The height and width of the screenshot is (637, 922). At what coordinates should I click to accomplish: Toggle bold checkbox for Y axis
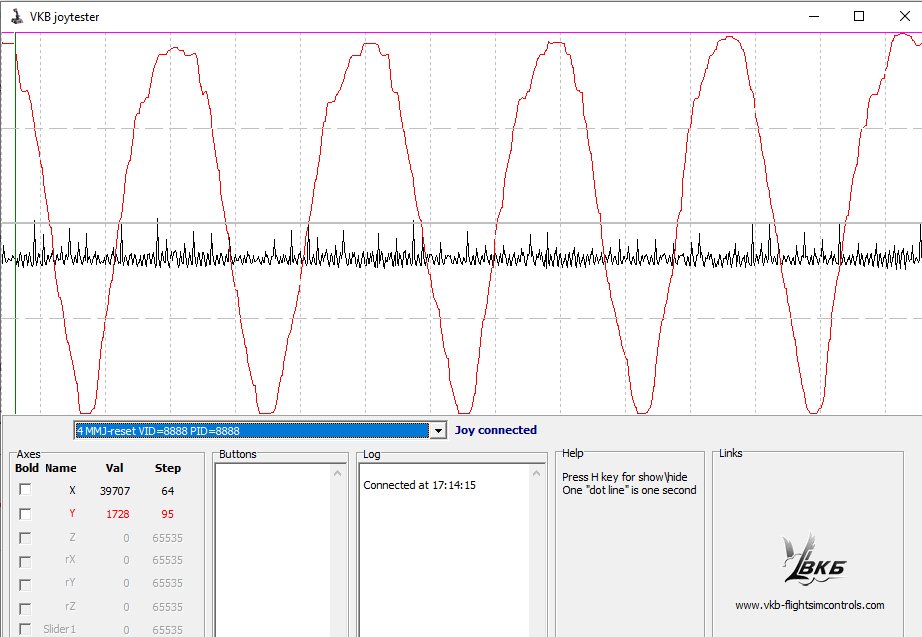(25, 514)
